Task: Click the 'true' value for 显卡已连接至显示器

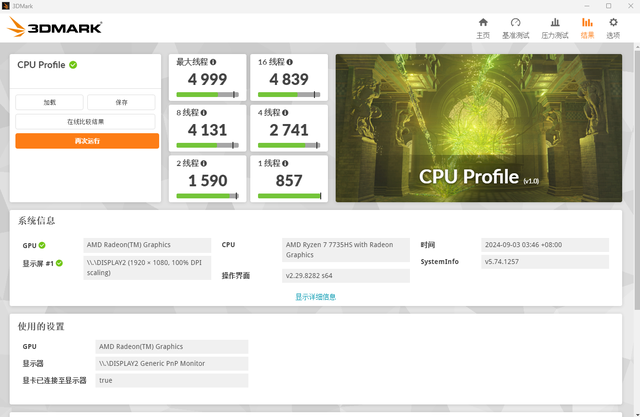Action: tap(172, 380)
